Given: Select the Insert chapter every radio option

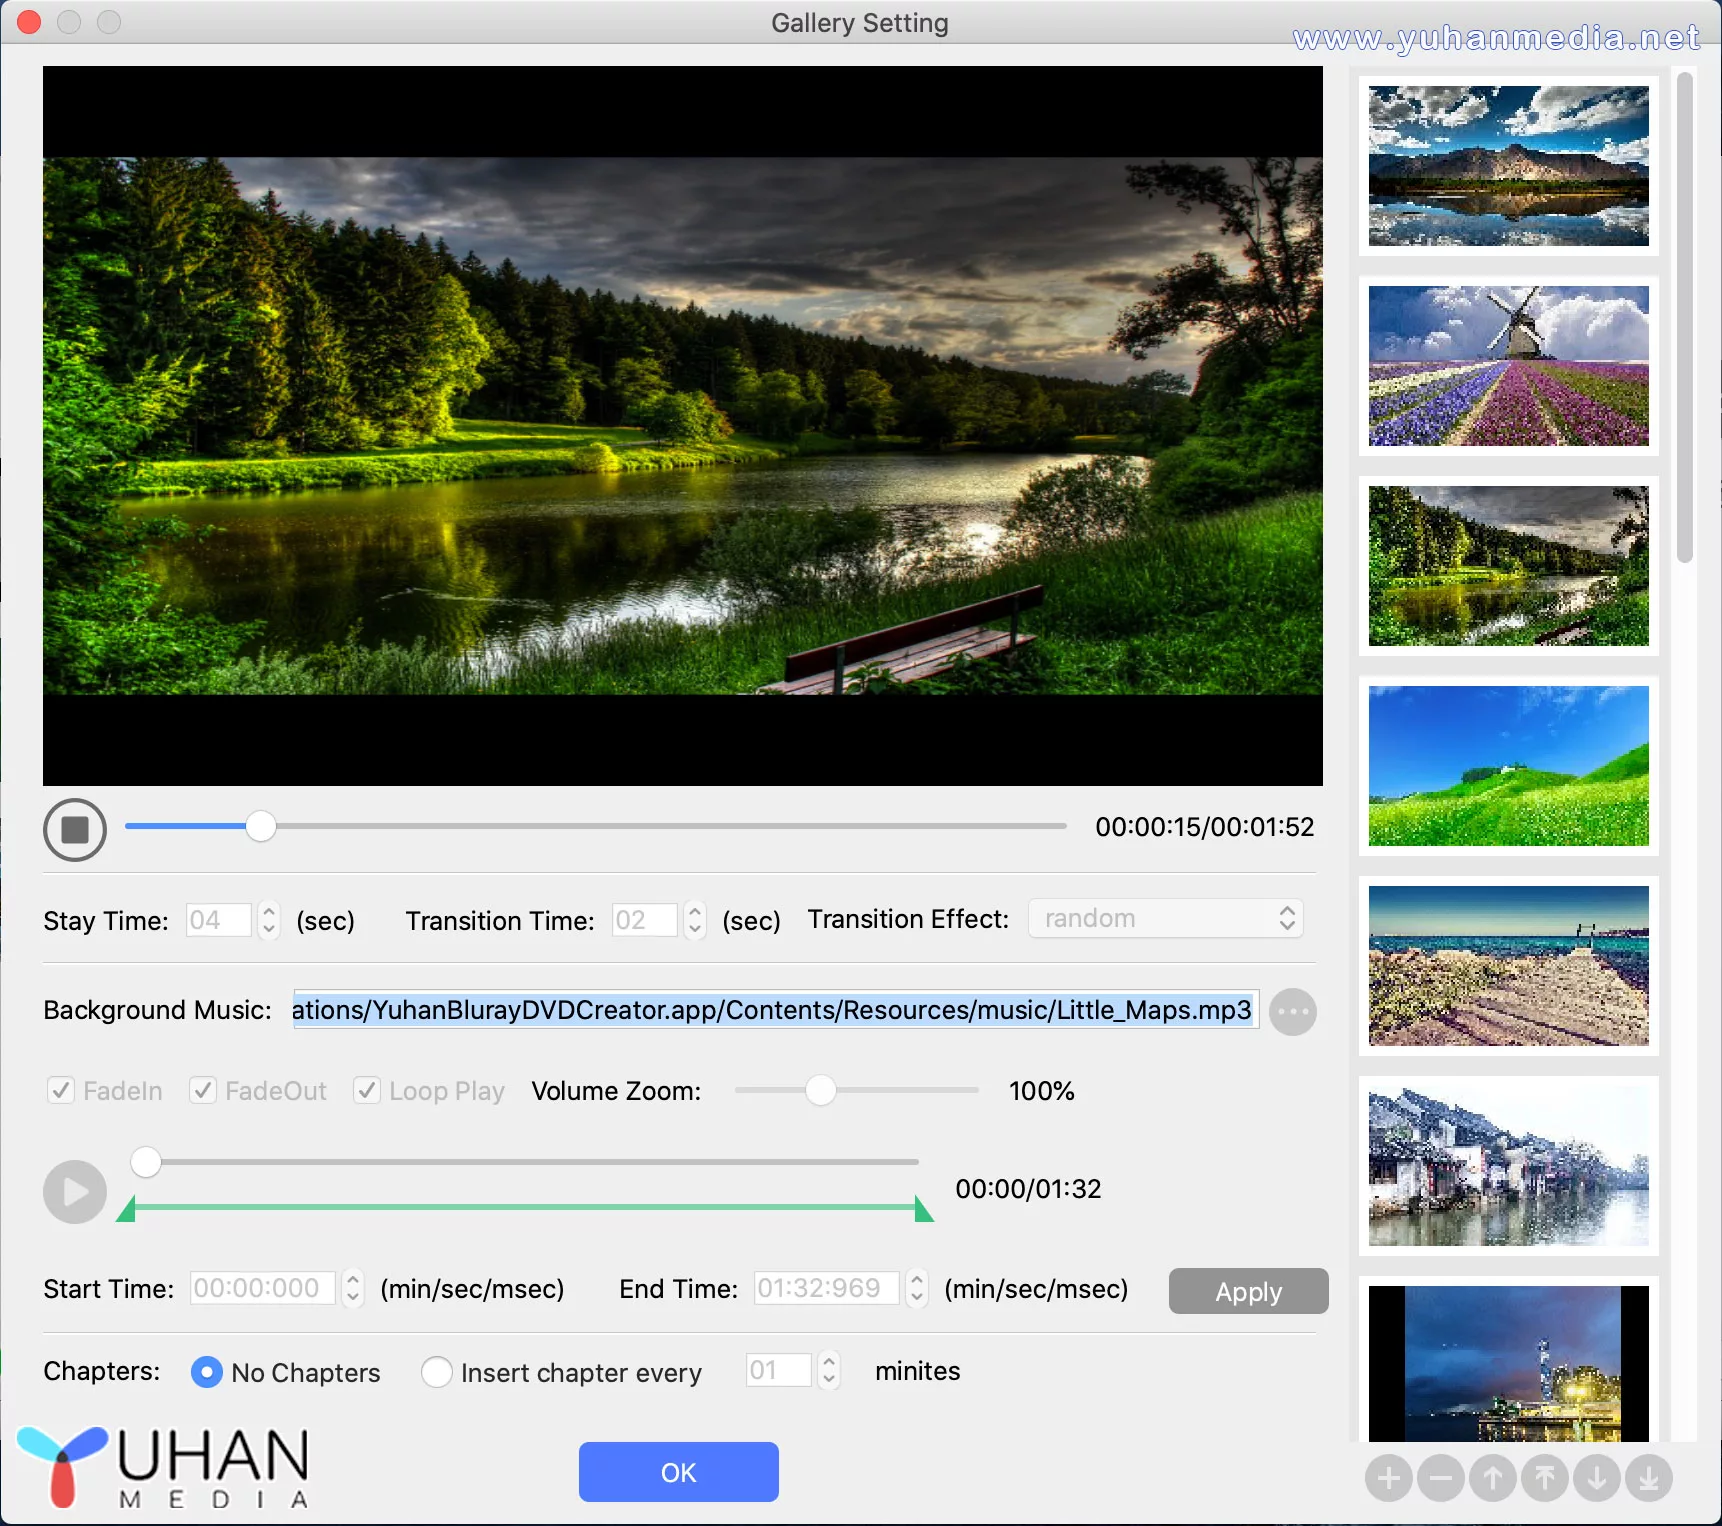Looking at the screenshot, I should coord(437,1372).
